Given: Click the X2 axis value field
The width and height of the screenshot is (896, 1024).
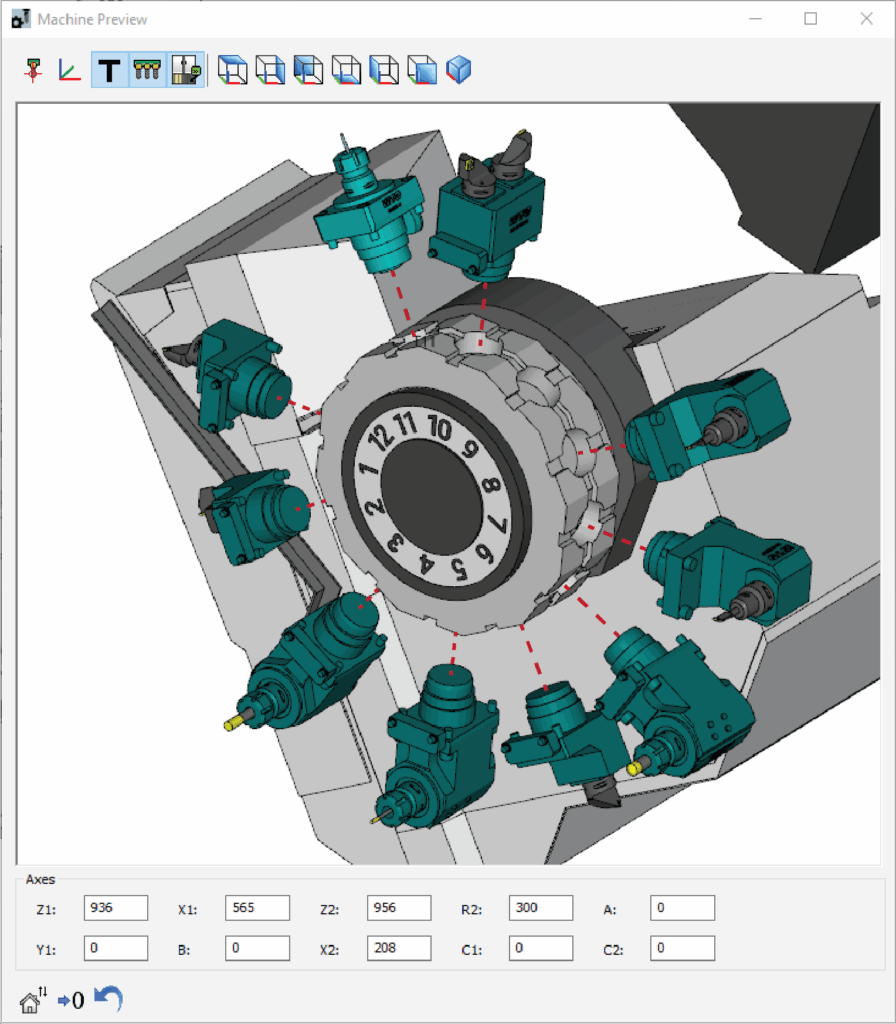Looking at the screenshot, I should (x=399, y=948).
